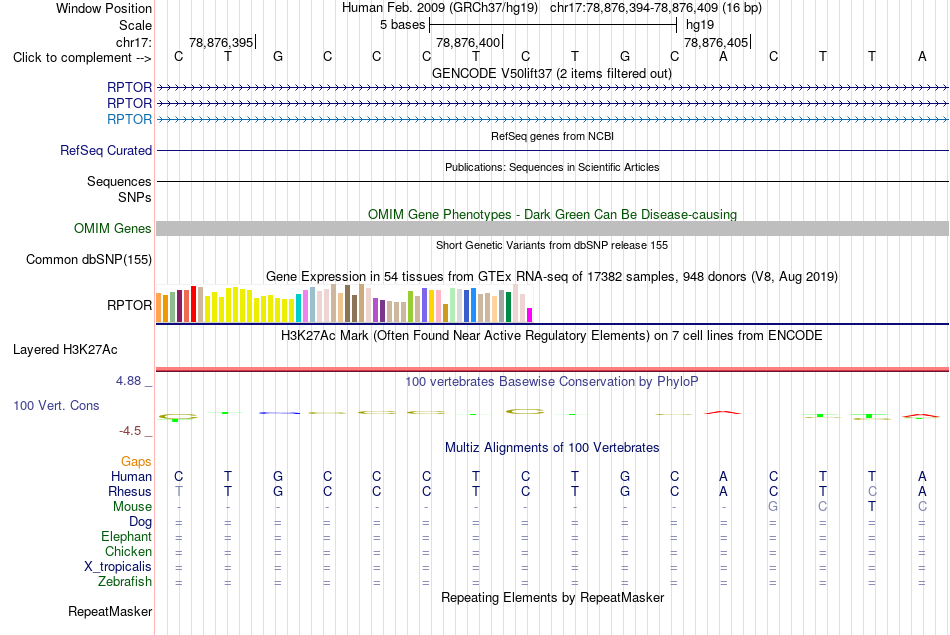The width and height of the screenshot is (950, 635).
Task: Click the RepeatMasker track label
Action: coord(110,611)
